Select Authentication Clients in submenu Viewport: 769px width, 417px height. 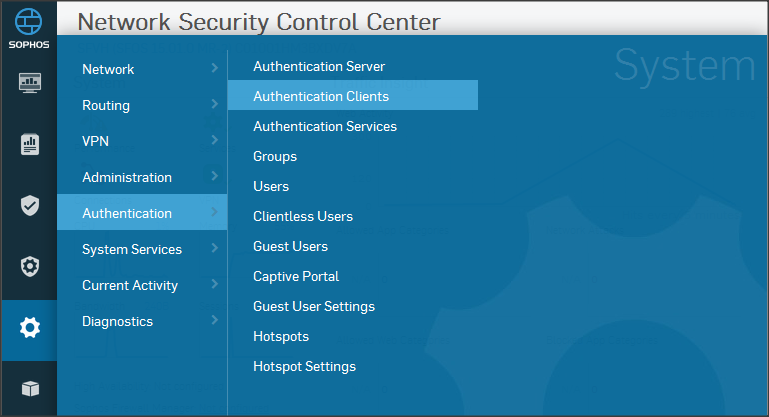321,96
